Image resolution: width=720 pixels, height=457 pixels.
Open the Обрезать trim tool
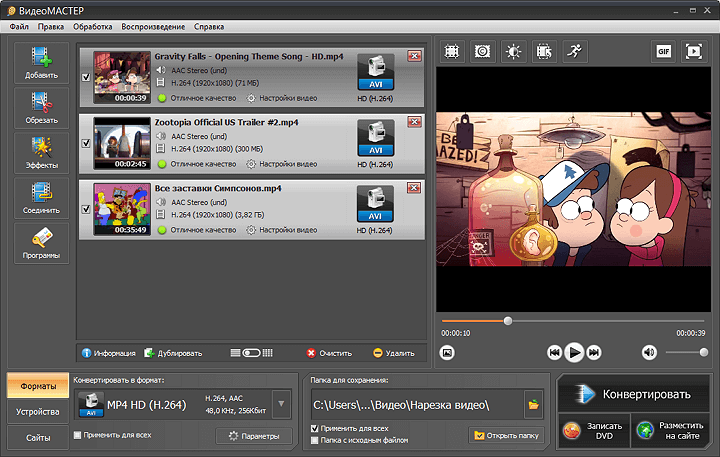[41, 107]
